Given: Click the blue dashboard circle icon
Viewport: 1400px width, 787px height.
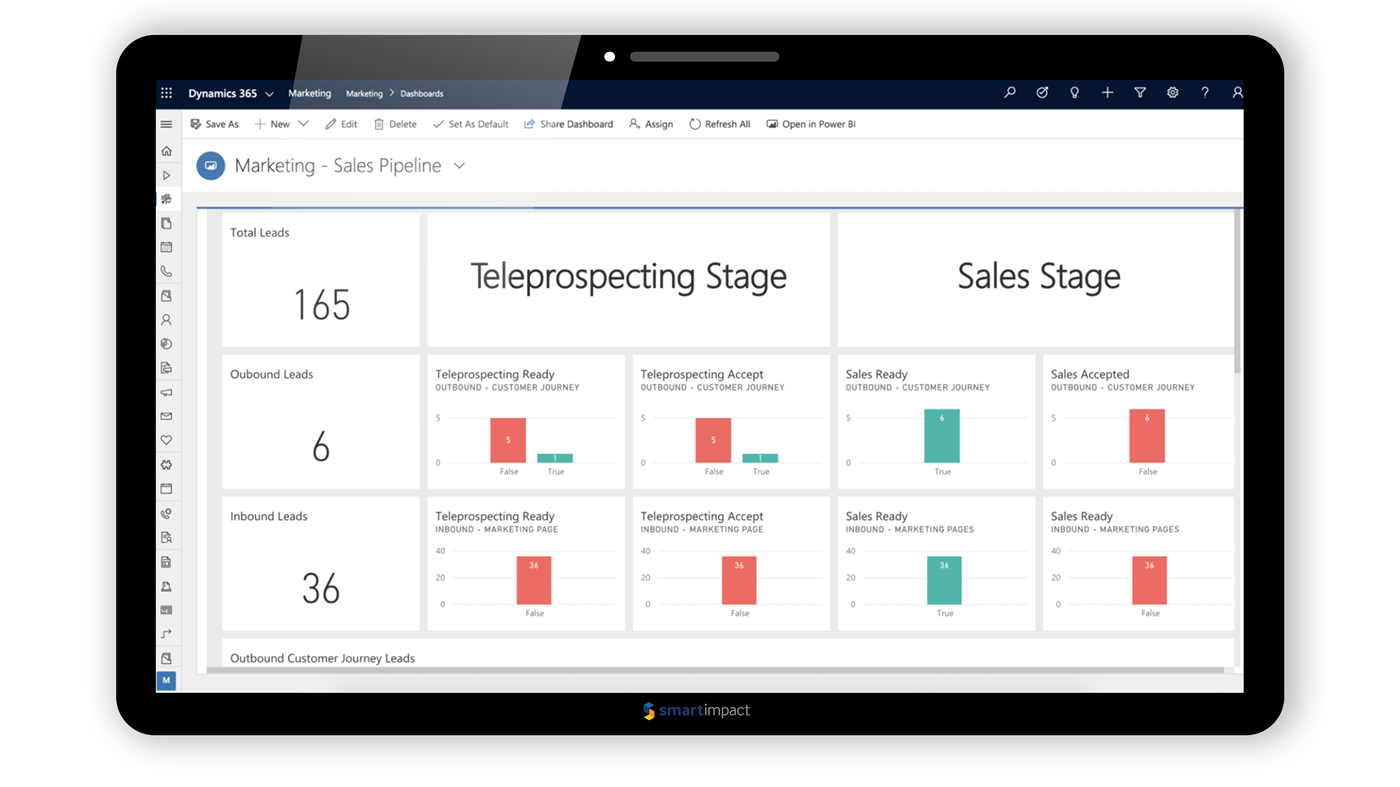Looking at the screenshot, I should (210, 166).
